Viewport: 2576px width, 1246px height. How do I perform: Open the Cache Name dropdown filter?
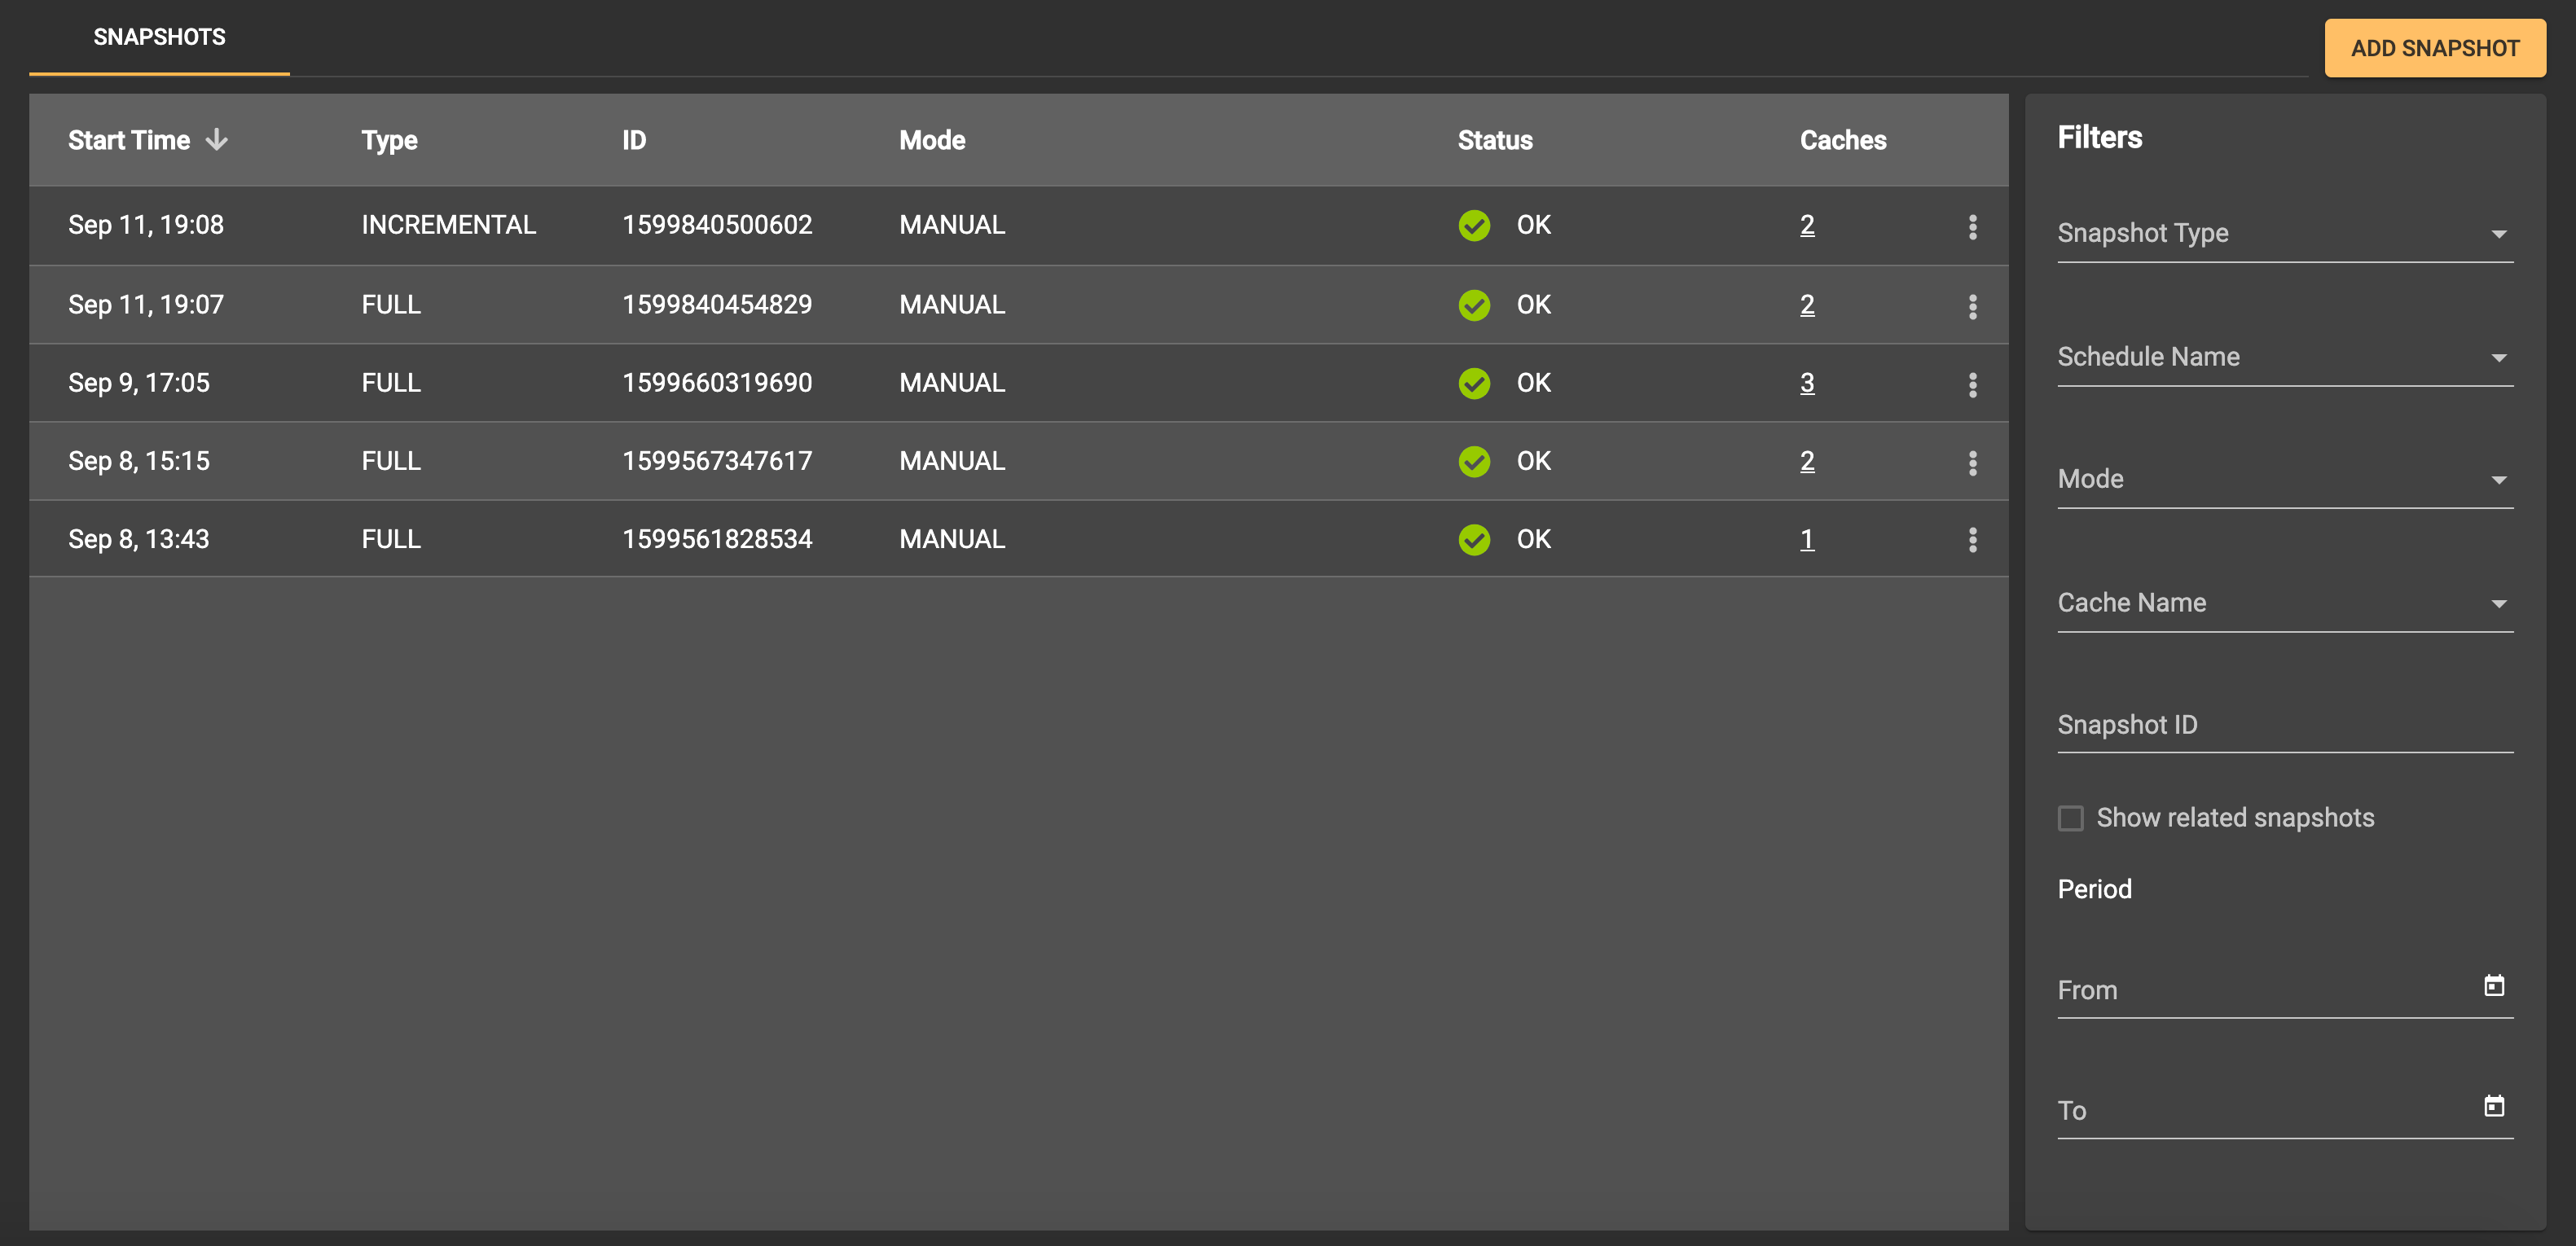point(2285,603)
